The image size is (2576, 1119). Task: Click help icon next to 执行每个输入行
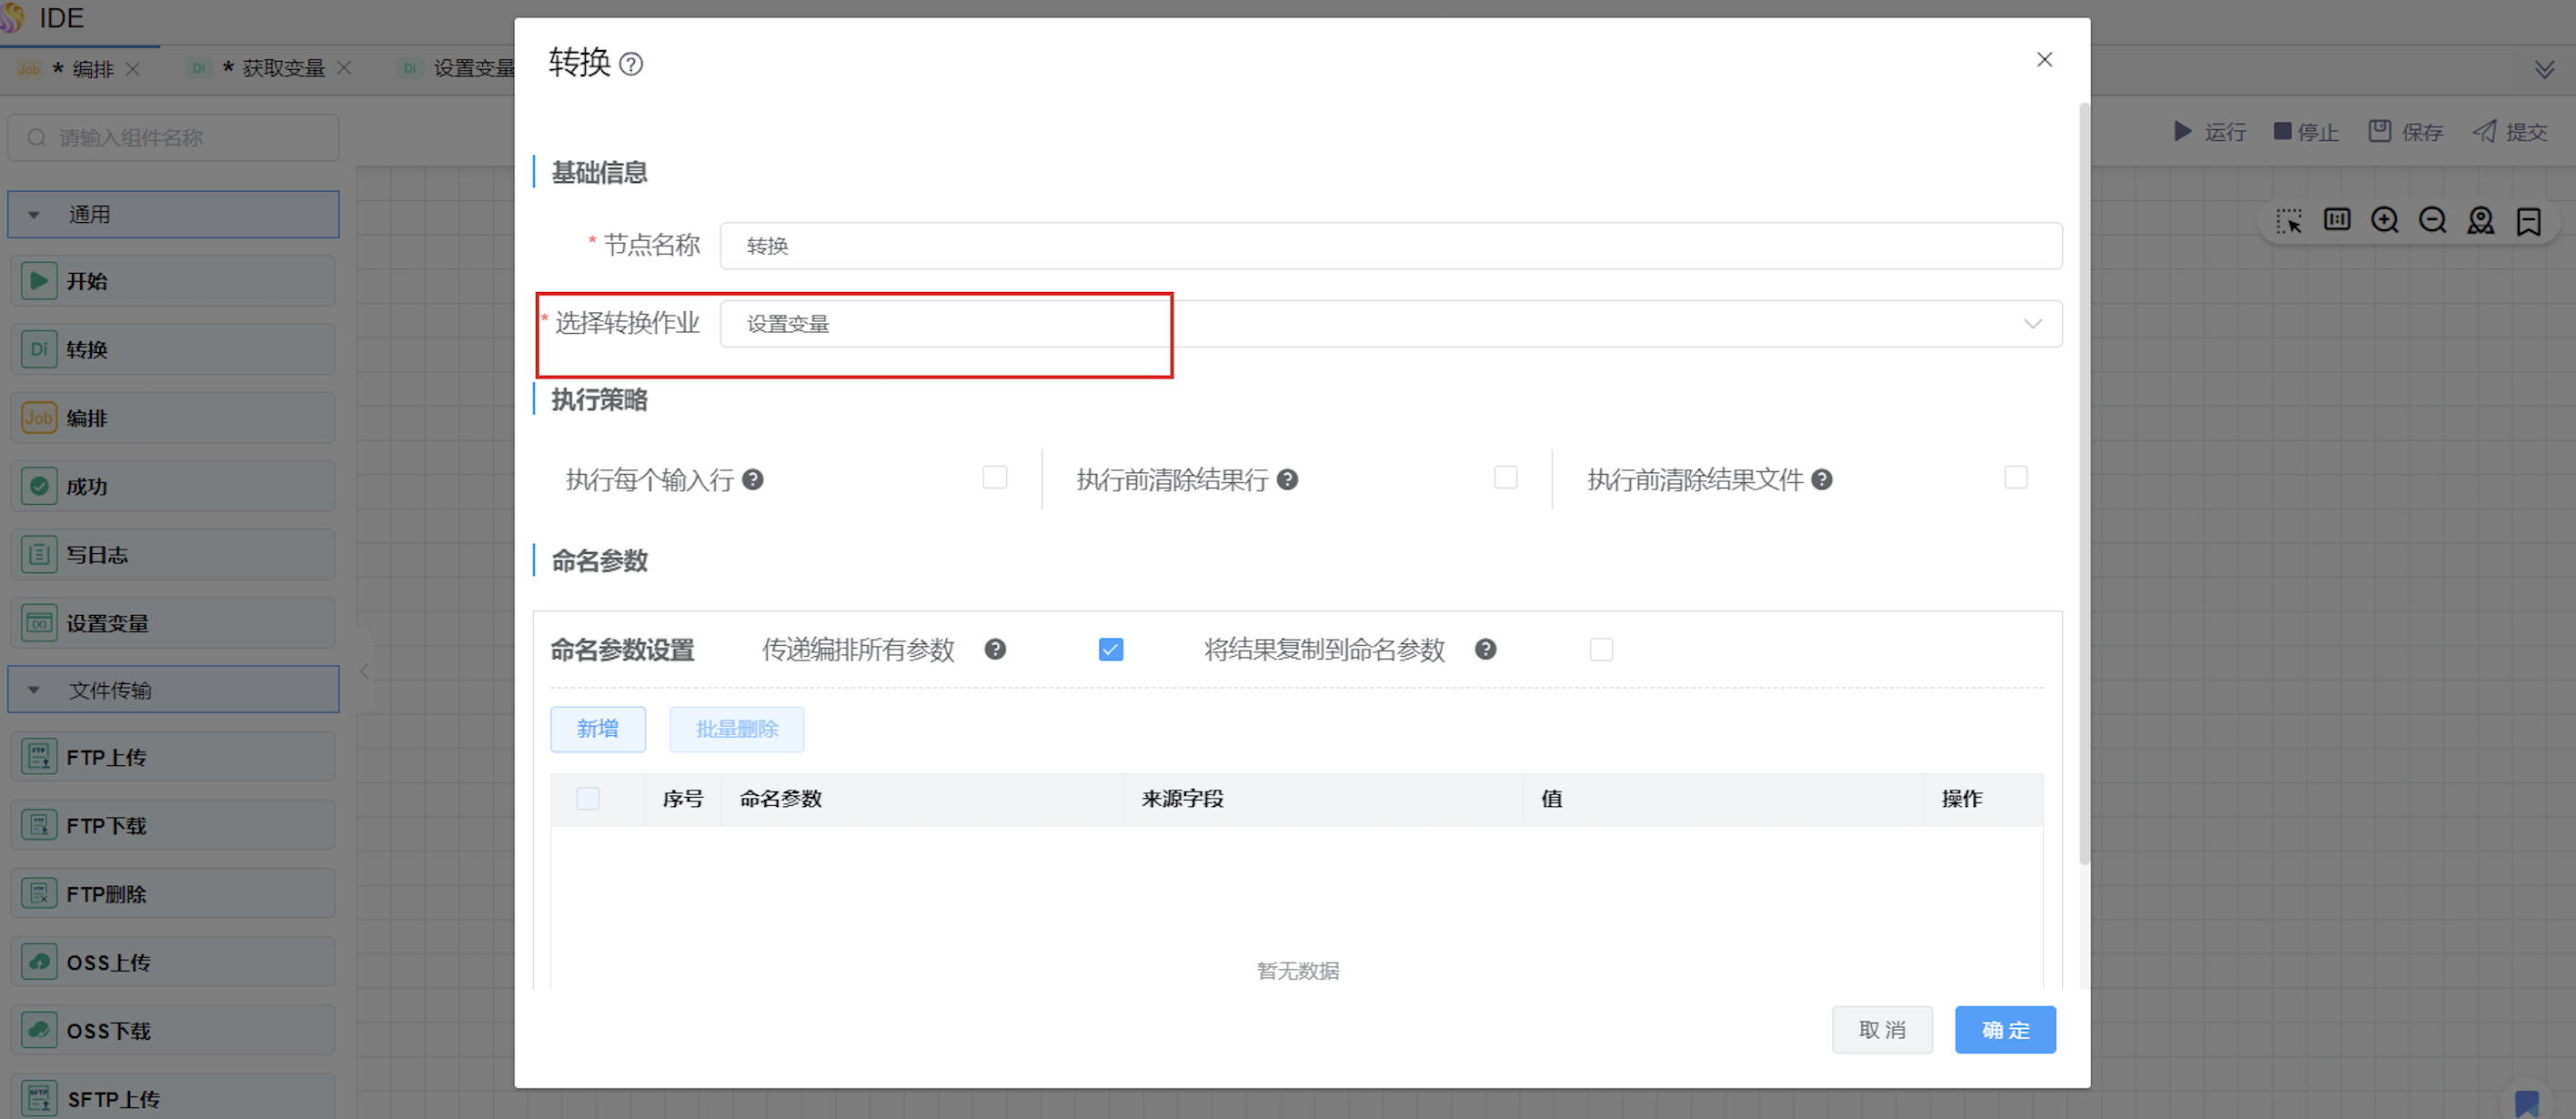pyautogui.click(x=753, y=480)
